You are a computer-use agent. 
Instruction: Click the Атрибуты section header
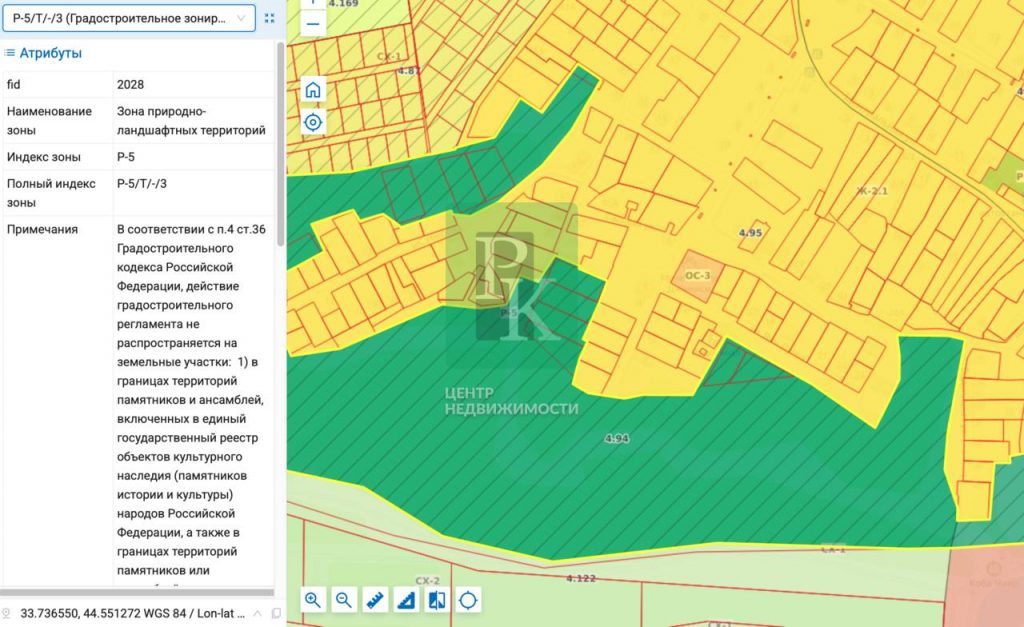click(44, 53)
